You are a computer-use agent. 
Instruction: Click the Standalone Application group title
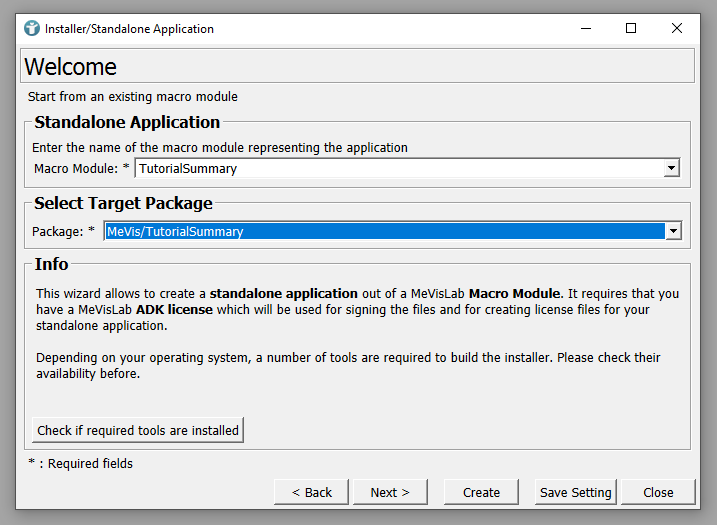click(127, 122)
